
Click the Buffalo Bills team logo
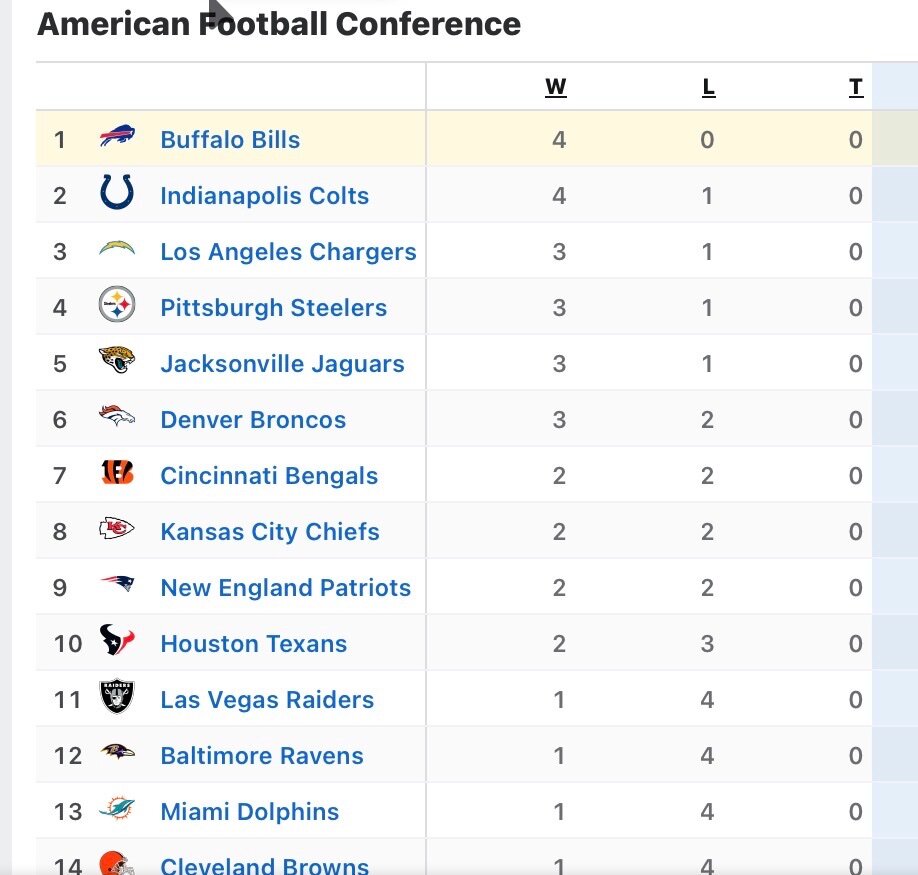click(117, 138)
